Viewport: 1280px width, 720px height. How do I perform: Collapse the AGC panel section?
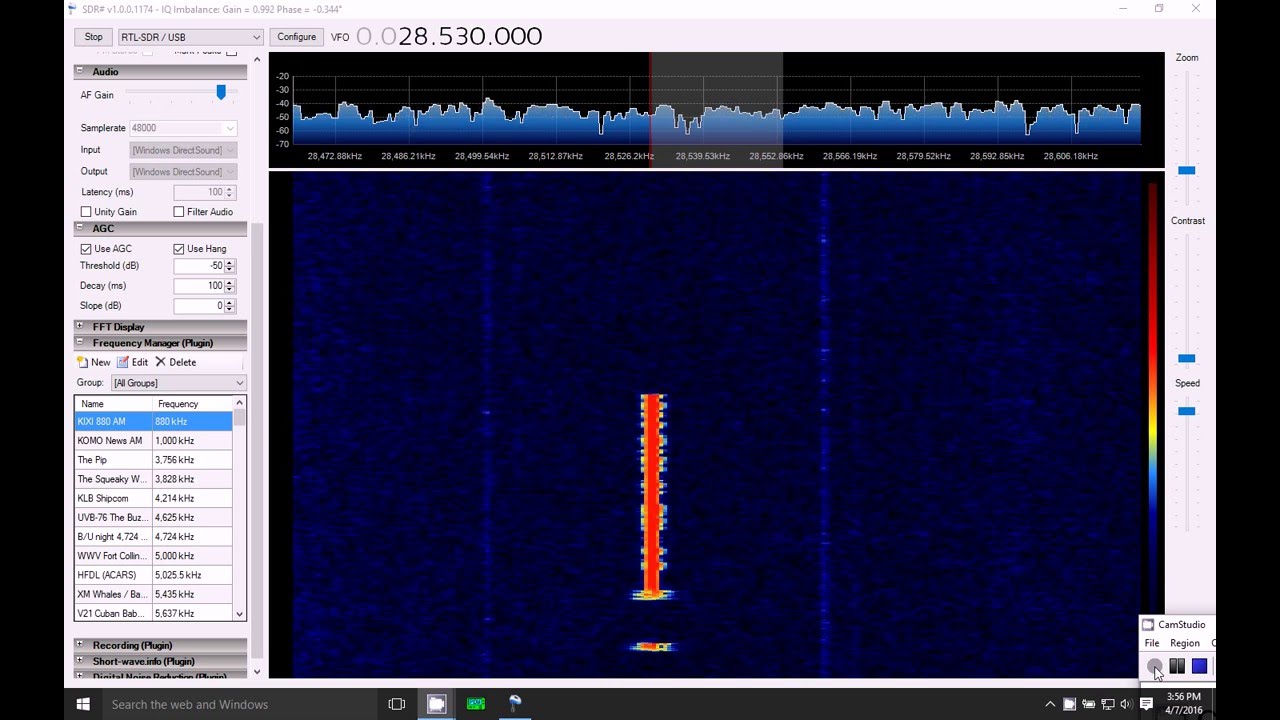79,229
